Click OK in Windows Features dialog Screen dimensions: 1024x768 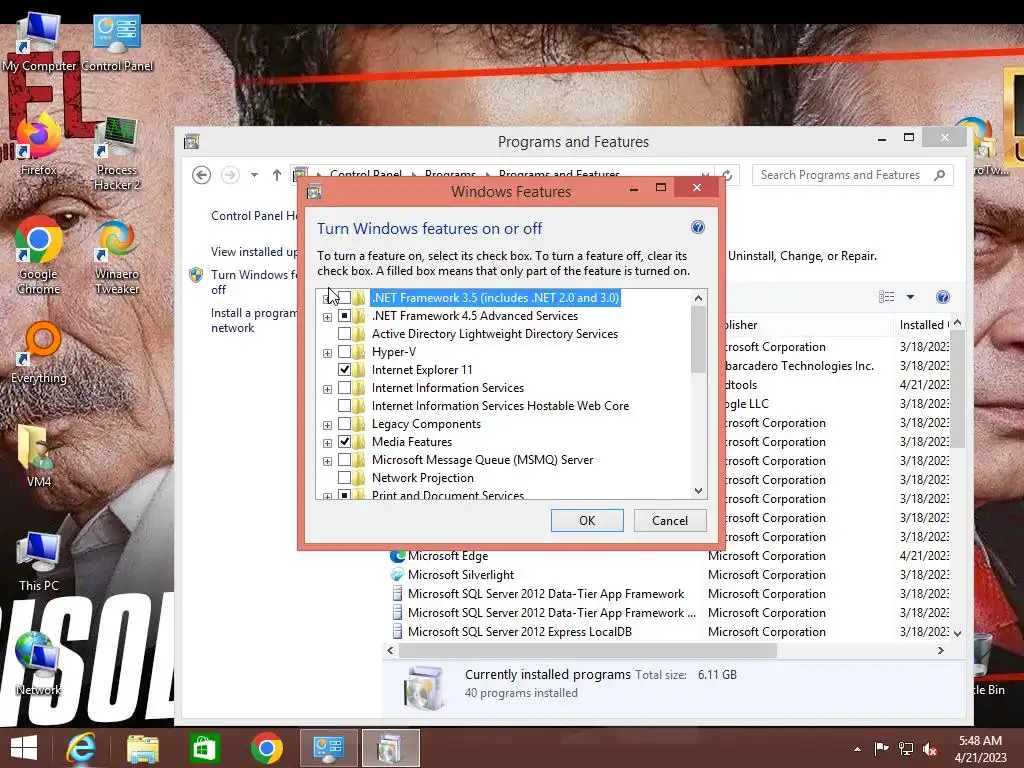click(x=587, y=520)
